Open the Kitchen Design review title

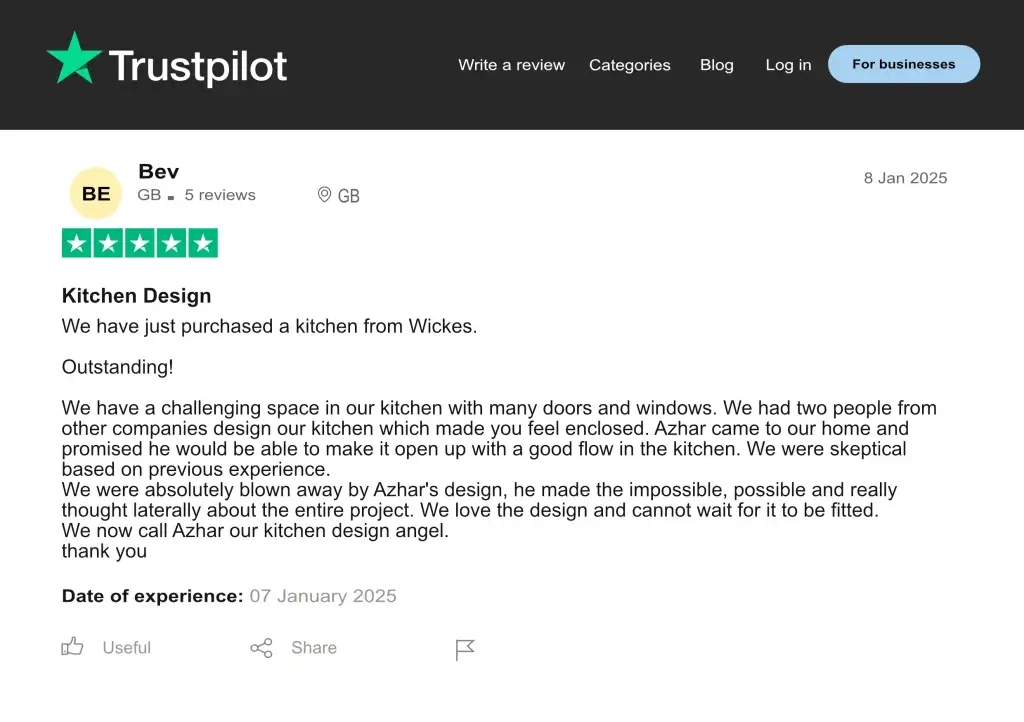tap(136, 296)
